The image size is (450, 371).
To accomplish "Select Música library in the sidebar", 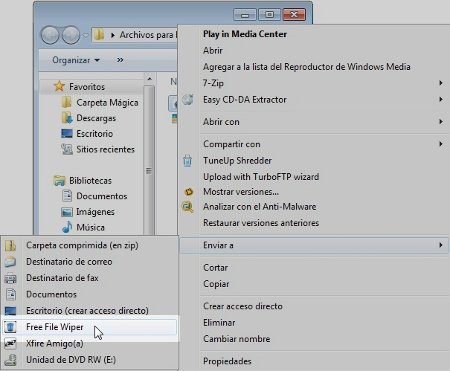I will click(90, 227).
